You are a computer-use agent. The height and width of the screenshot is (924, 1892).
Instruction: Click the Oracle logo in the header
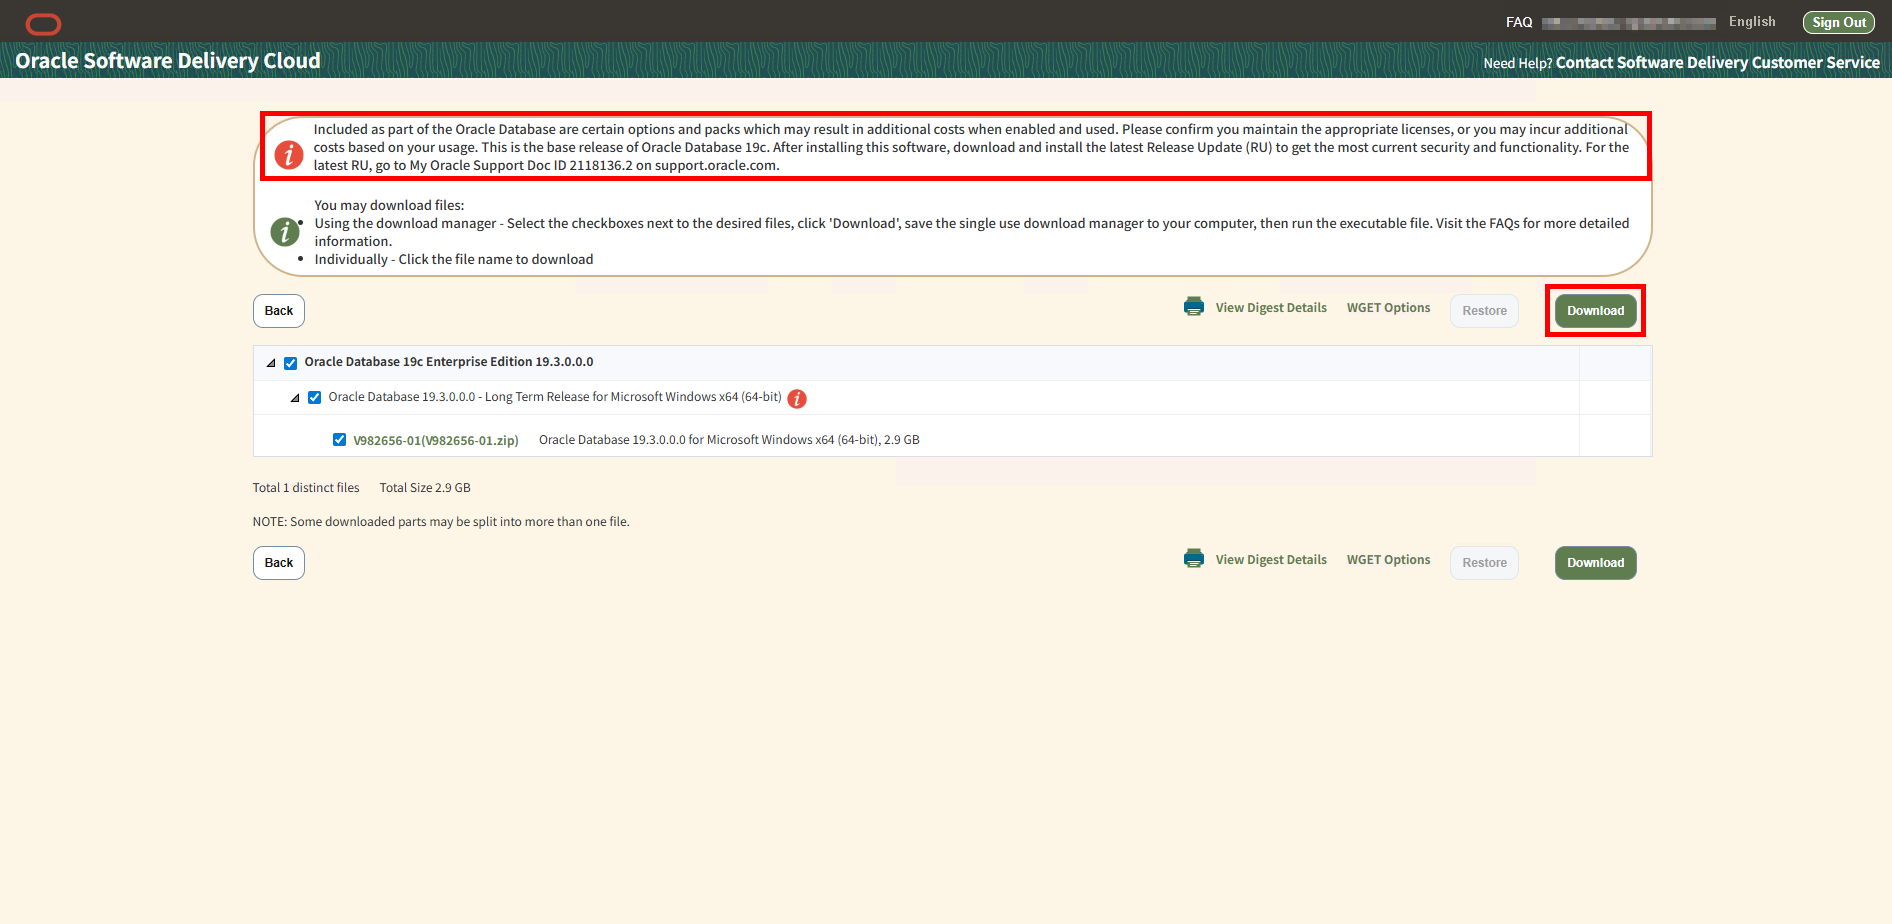(43, 23)
